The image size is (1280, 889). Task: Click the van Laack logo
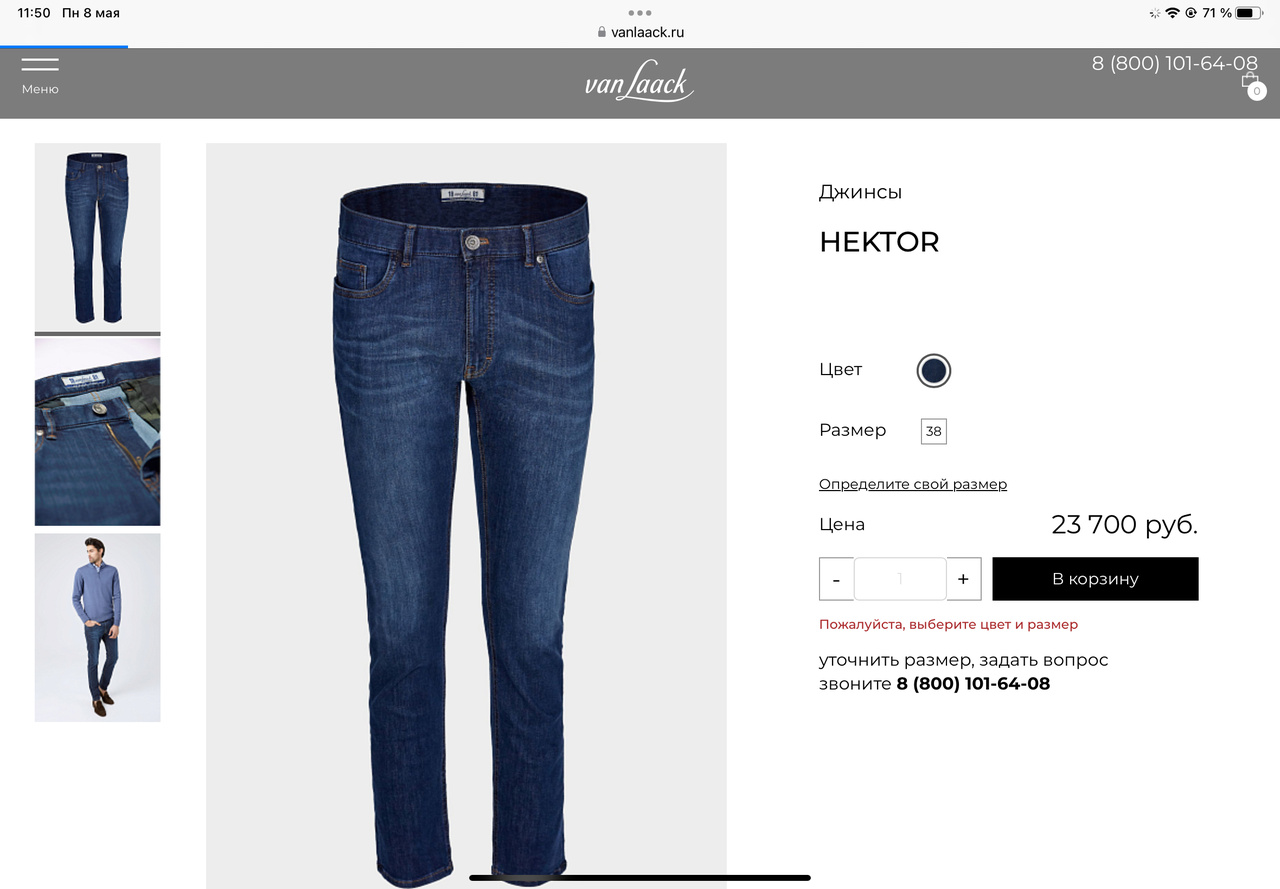click(x=639, y=83)
